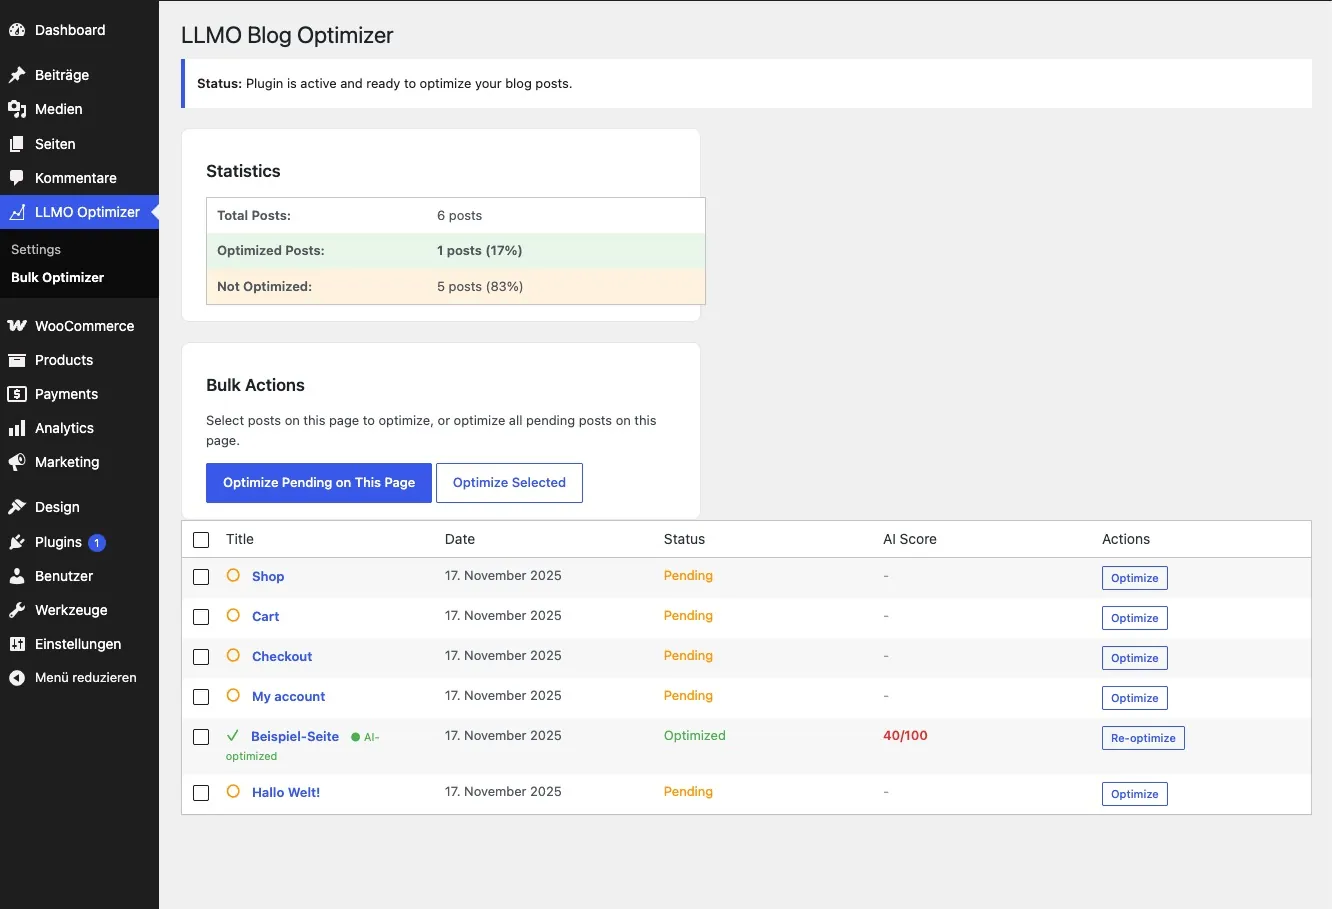
Task: Check the Shop row checkbox
Action: (201, 577)
